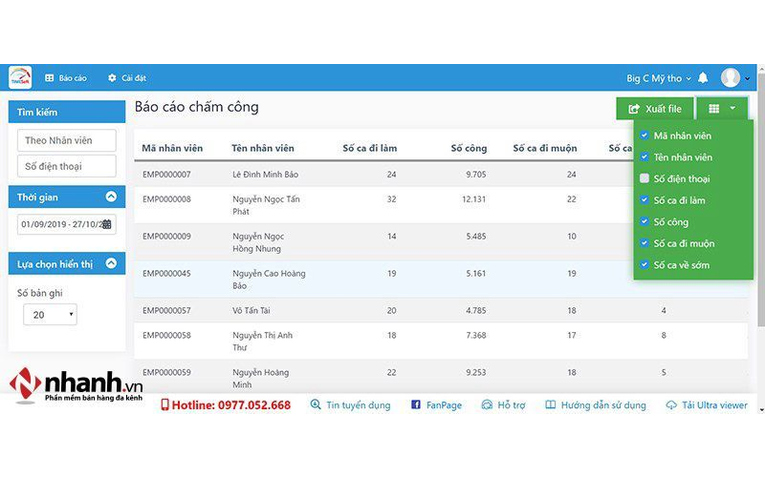Click the Hướng dẫn sử dụng book icon
Screen dimensions: 765x478
point(550,404)
